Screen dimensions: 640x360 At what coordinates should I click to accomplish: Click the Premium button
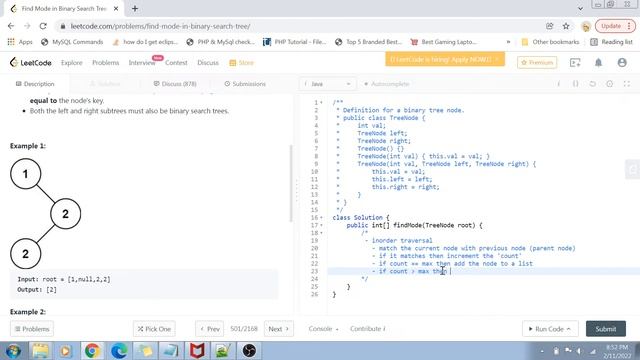[x=537, y=62]
